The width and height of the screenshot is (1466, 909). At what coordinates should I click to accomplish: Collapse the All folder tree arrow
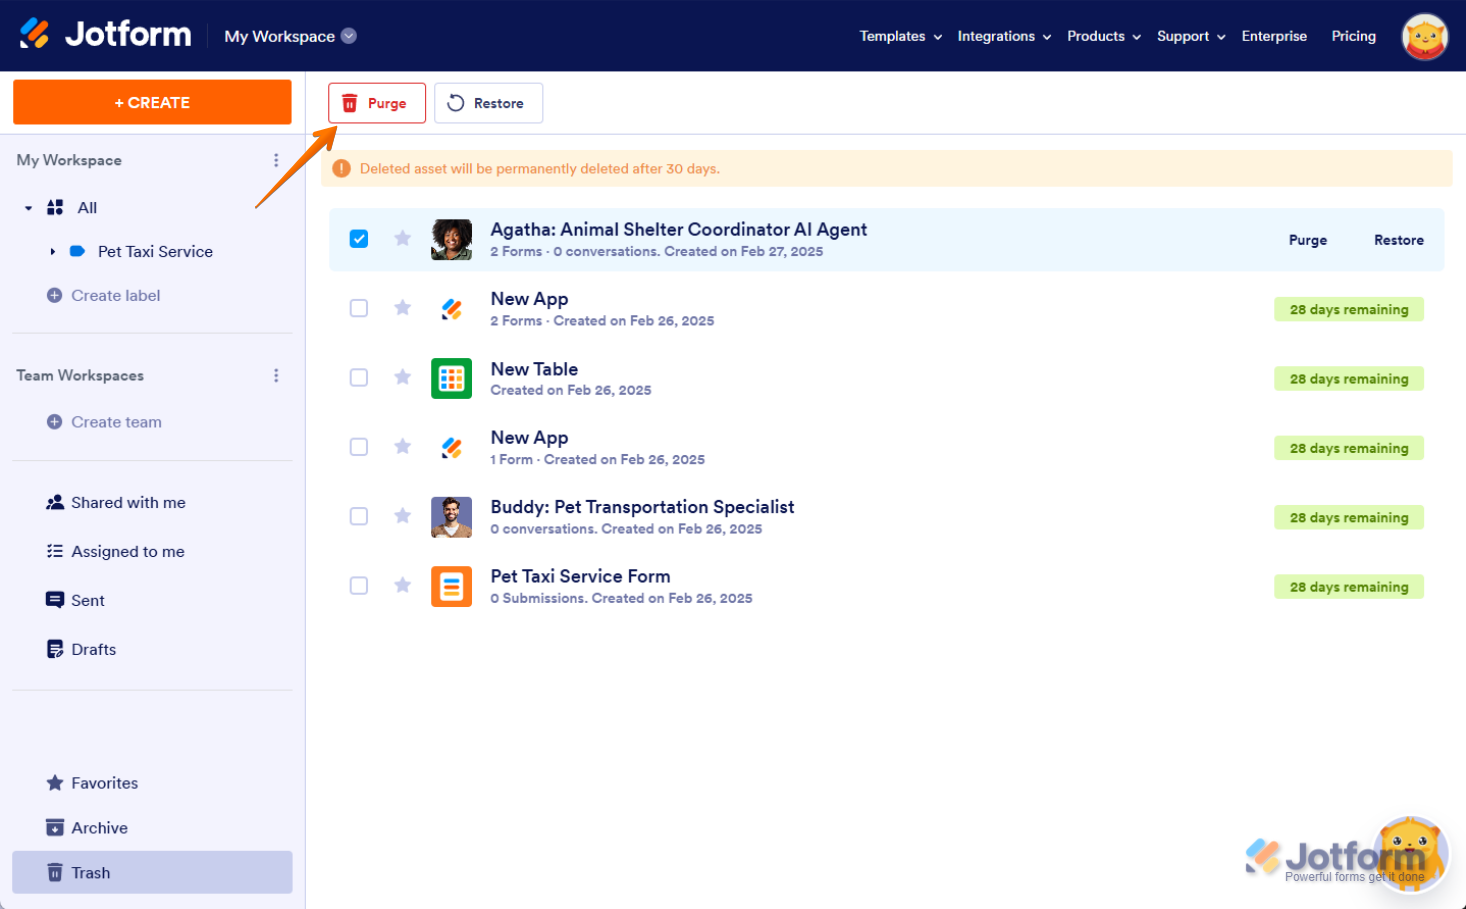[29, 208]
